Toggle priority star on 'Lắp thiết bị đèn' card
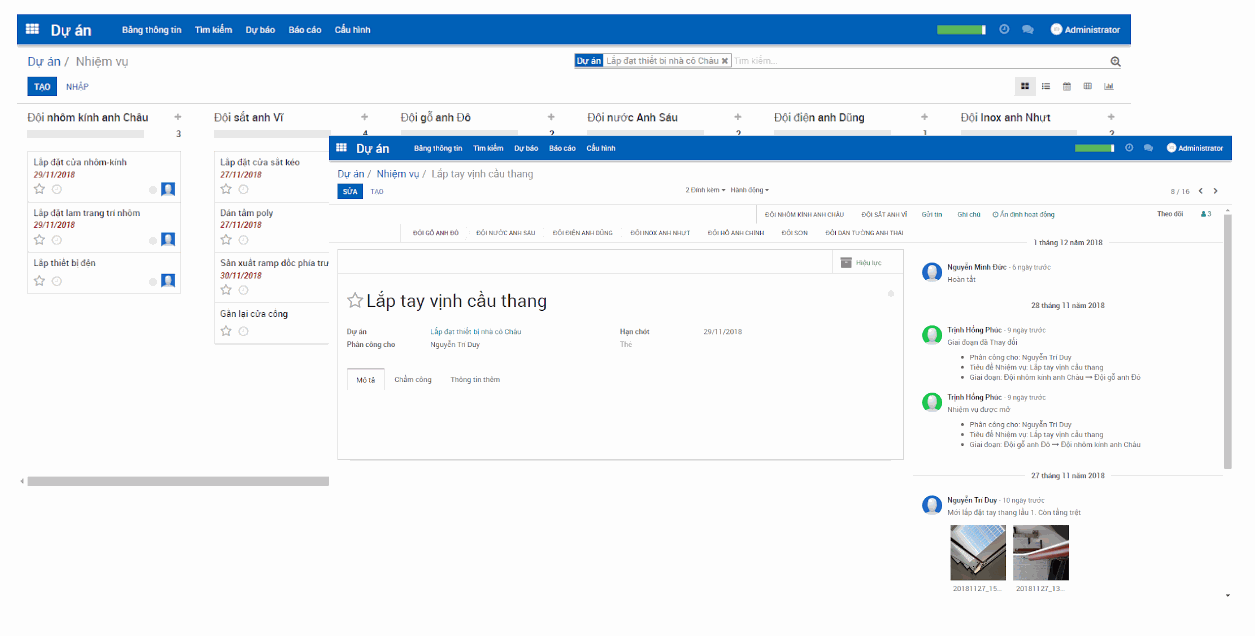The width and height of the screenshot is (1255, 636). (x=39, y=280)
